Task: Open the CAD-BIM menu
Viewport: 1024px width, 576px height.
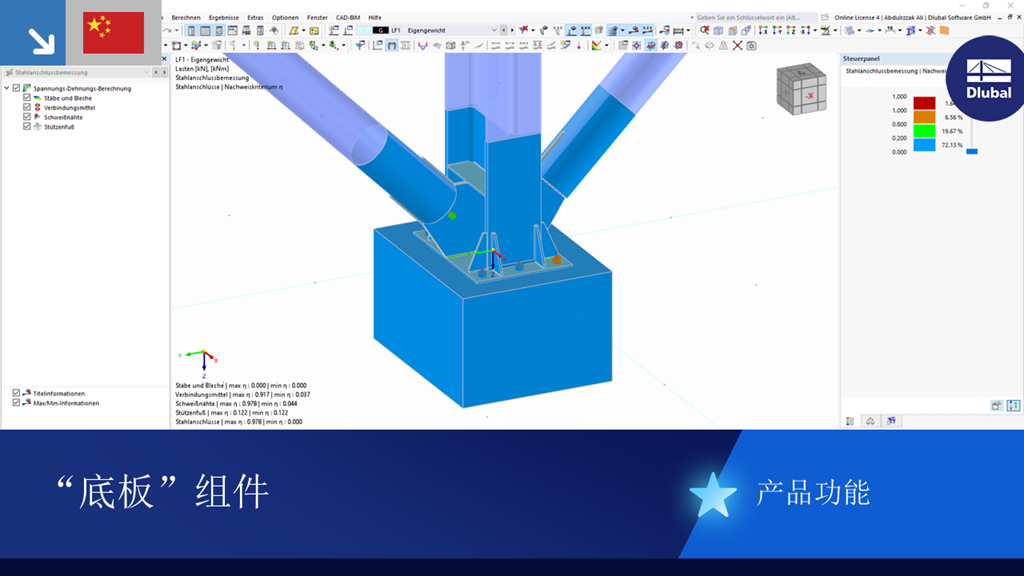Action: click(347, 18)
